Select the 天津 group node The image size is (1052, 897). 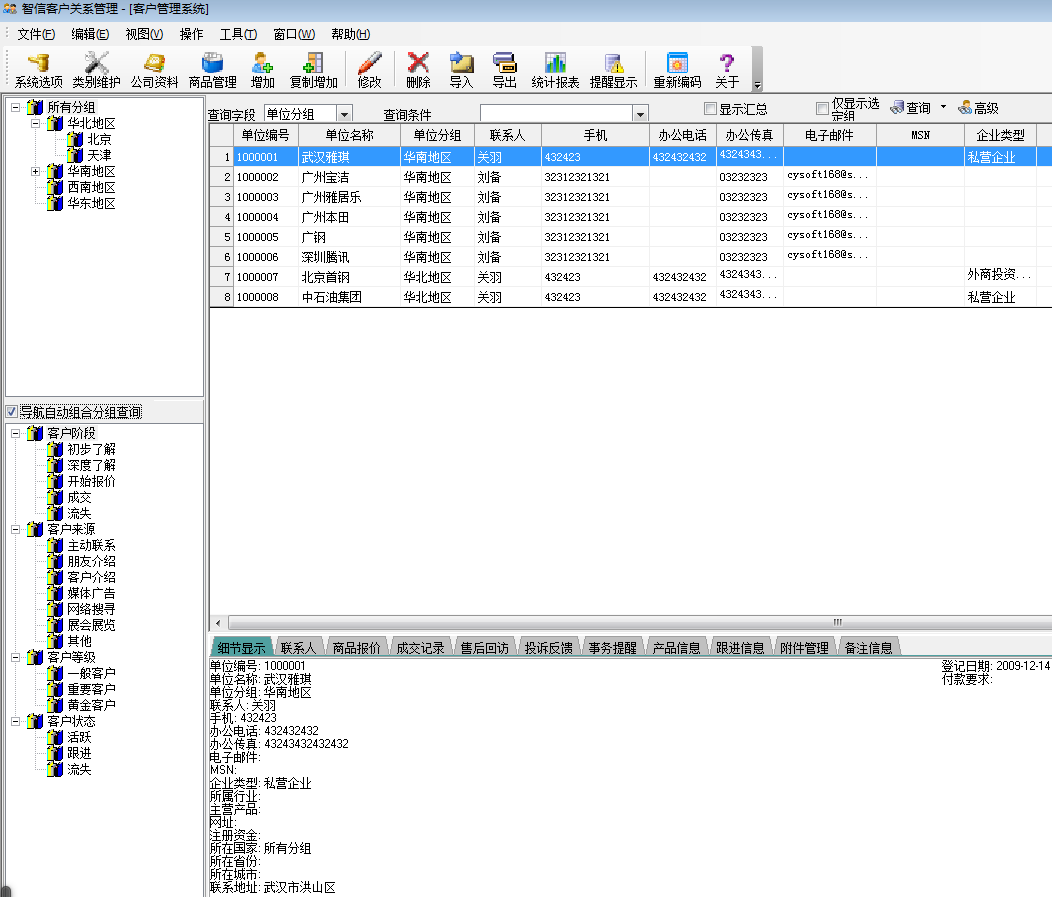pyautogui.click(x=99, y=156)
